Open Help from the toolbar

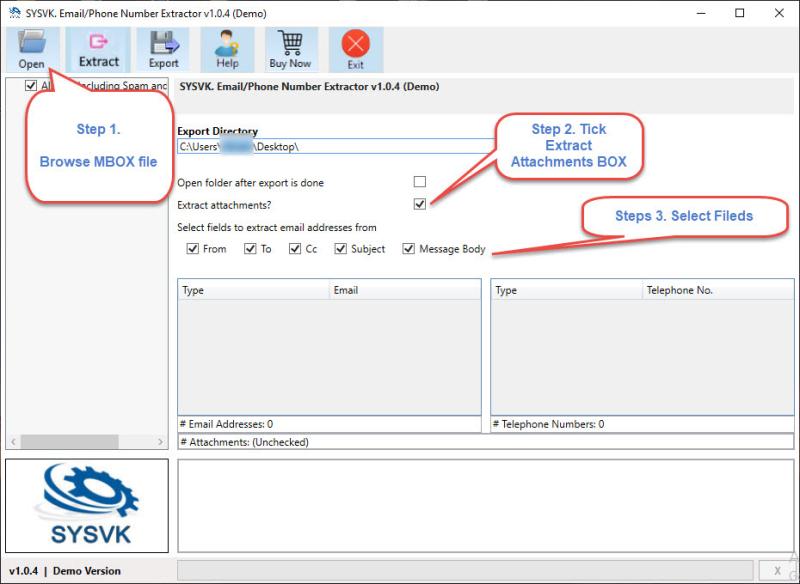click(227, 49)
